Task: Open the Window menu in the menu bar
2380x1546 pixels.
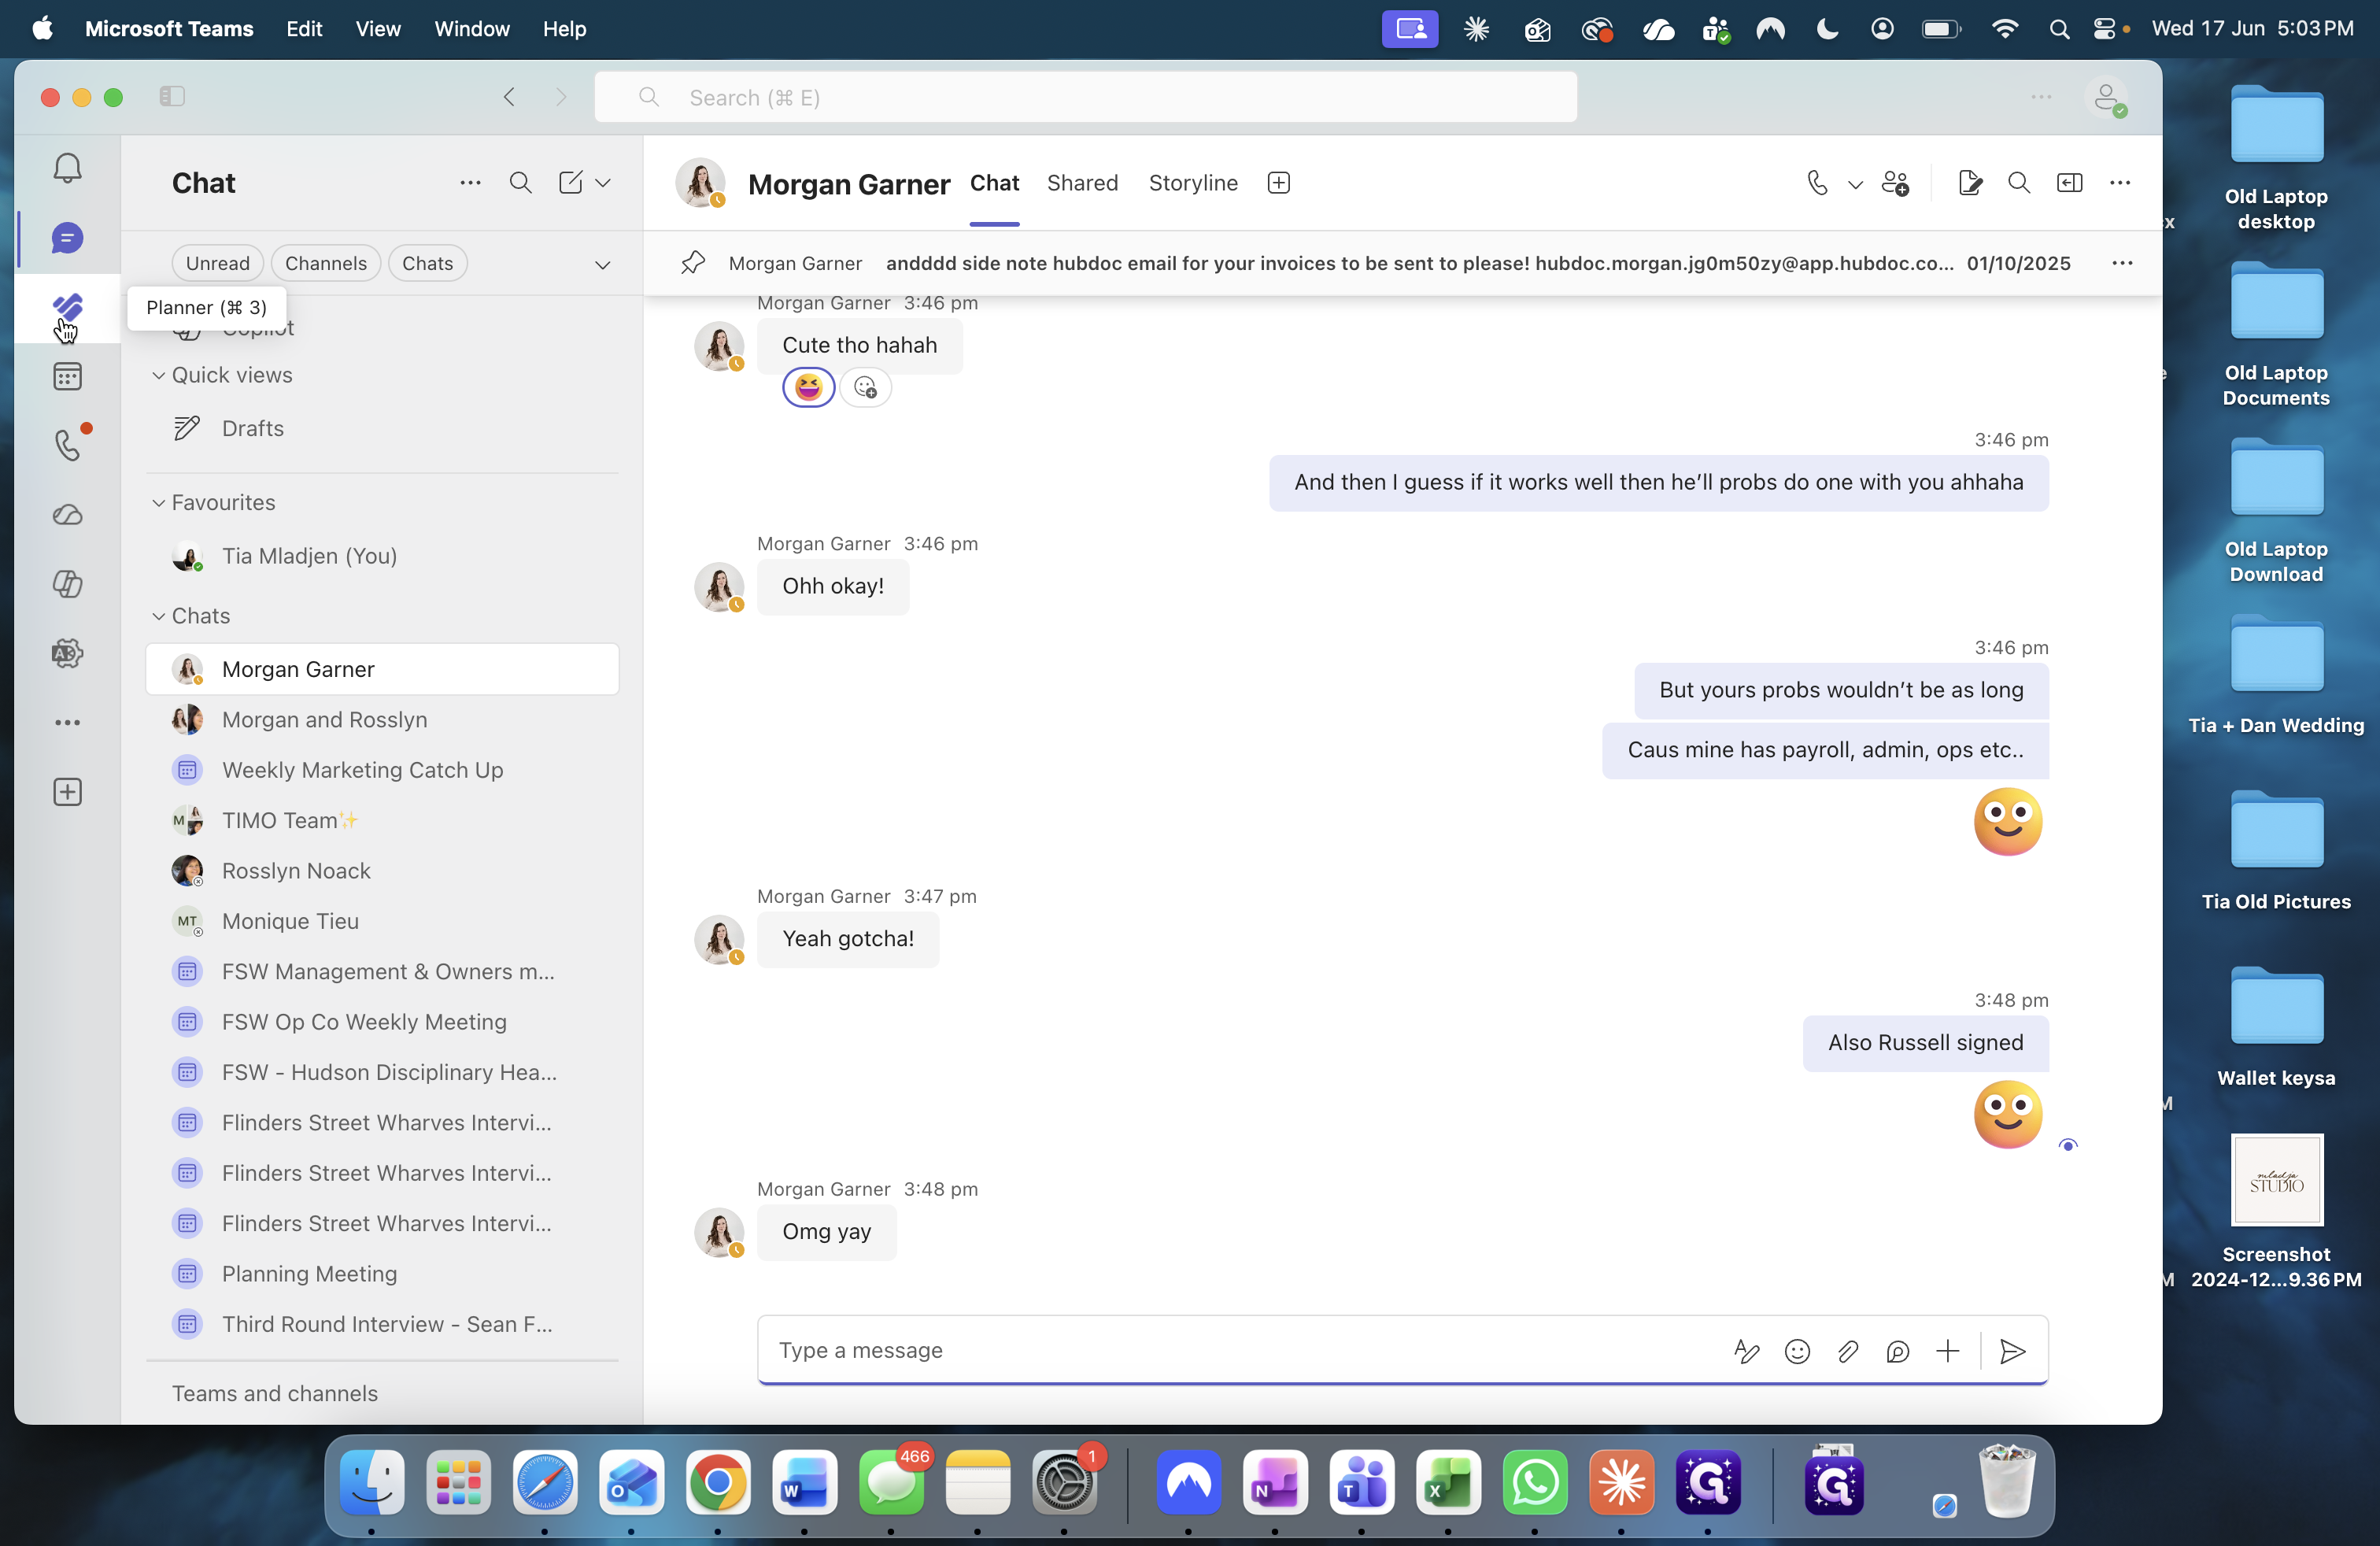Action: [x=471, y=29]
